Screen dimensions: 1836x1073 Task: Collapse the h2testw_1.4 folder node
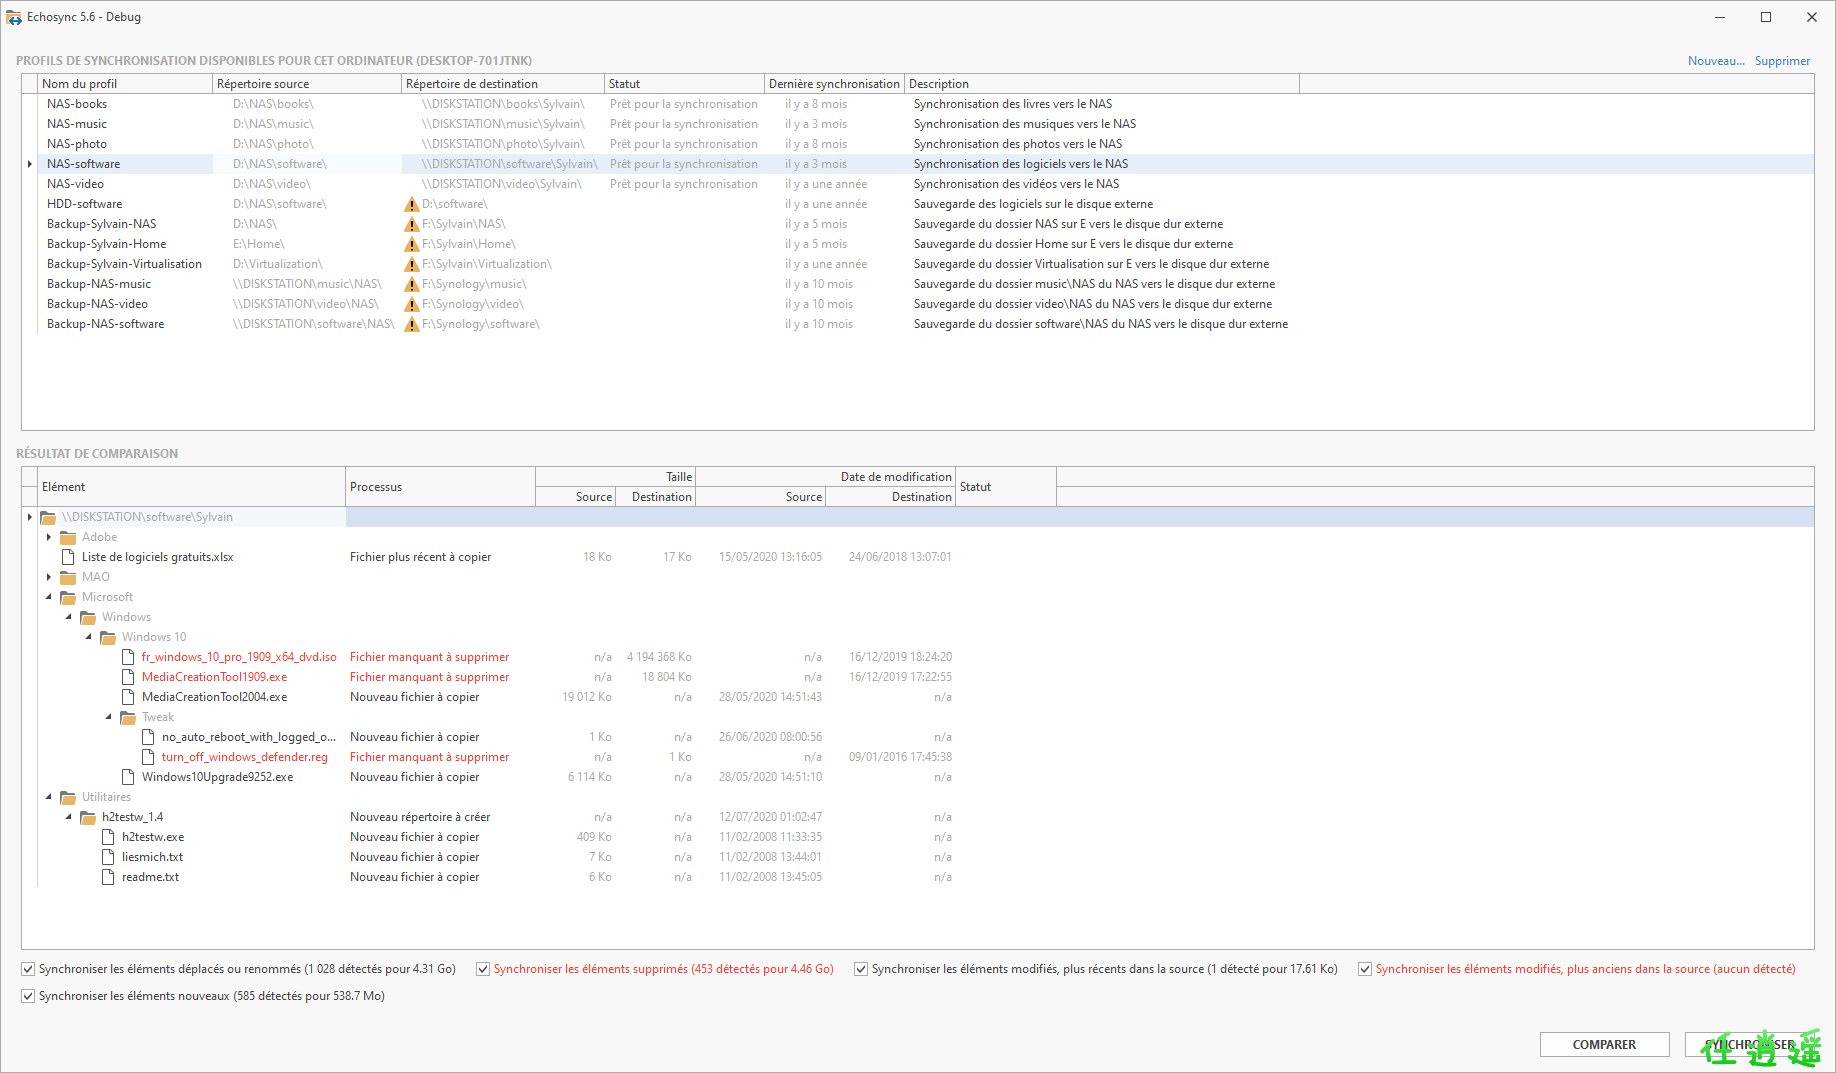69,817
